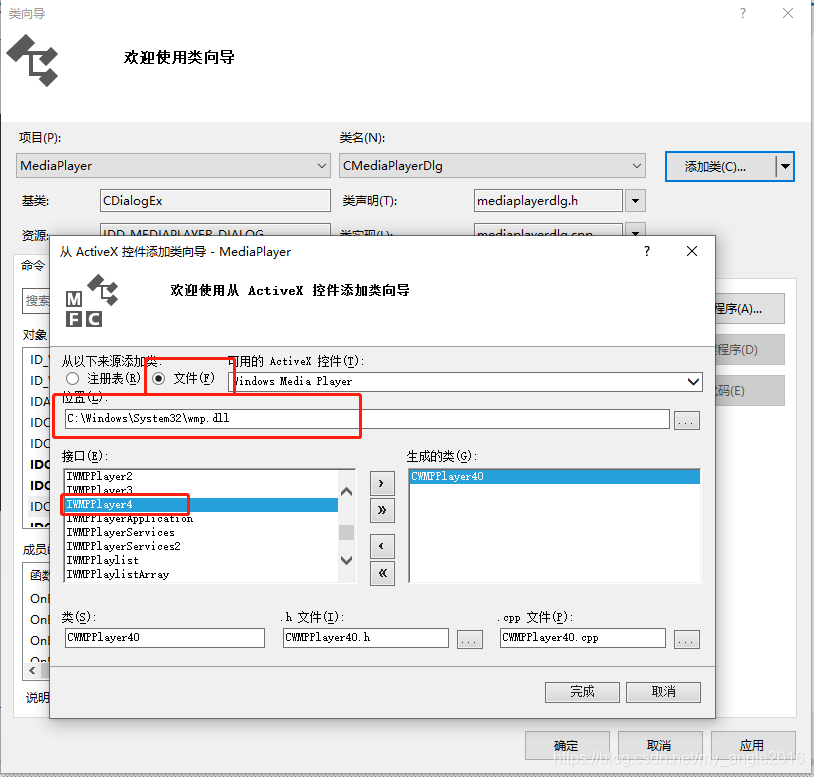The width and height of the screenshot is (814, 777).
Task: Remove selected class with < button
Action: coord(382,546)
